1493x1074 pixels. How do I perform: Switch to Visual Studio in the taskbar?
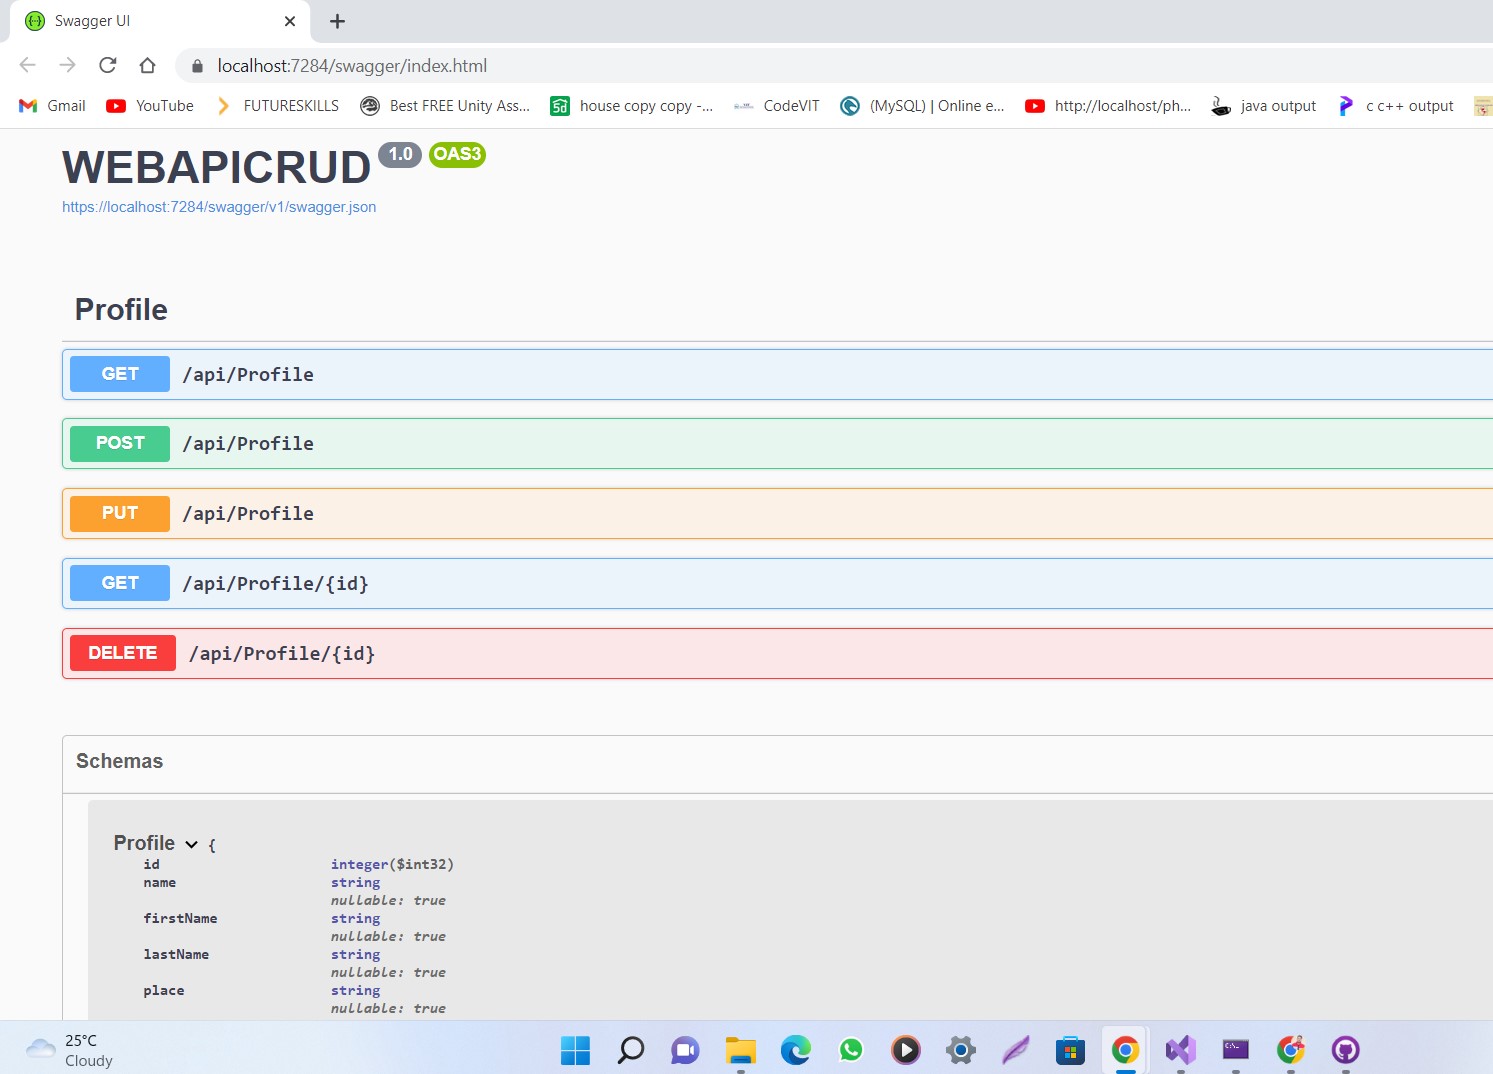tap(1181, 1050)
